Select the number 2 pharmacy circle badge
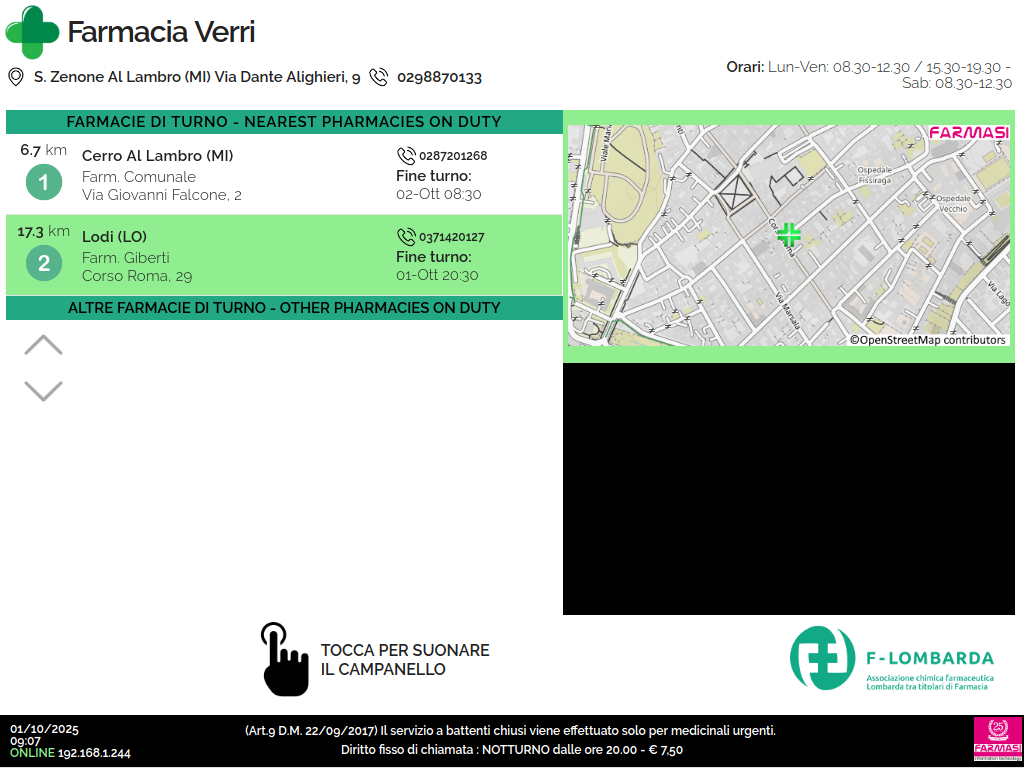 point(44,264)
